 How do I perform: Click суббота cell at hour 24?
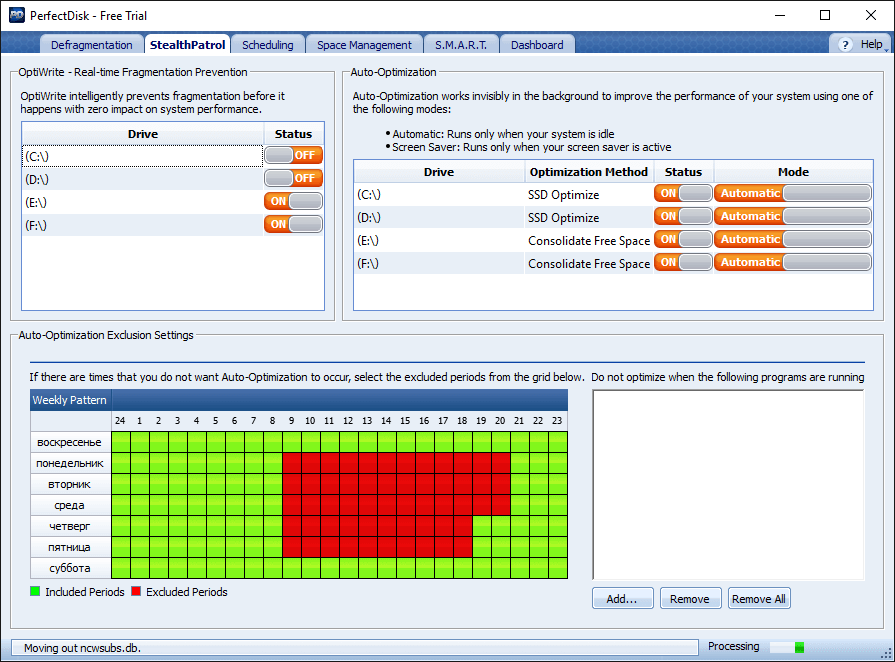tap(121, 568)
